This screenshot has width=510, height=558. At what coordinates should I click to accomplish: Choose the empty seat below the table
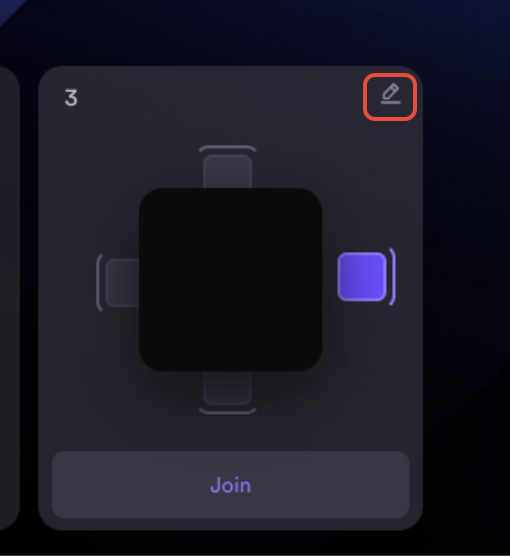[227, 388]
